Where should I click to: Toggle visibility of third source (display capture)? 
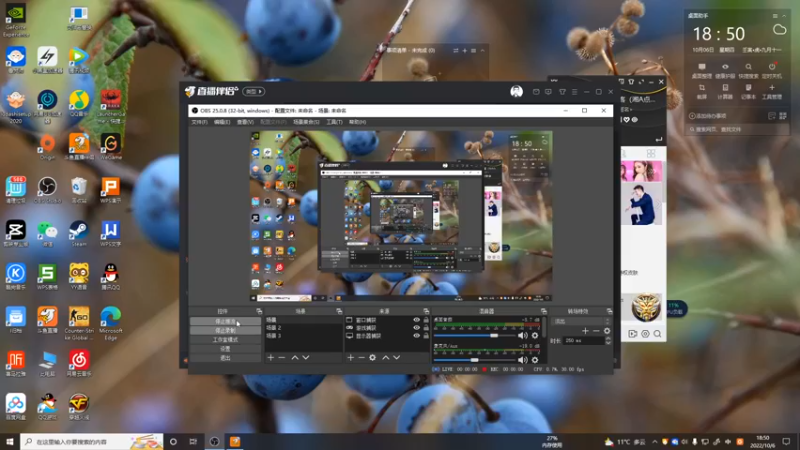416,336
